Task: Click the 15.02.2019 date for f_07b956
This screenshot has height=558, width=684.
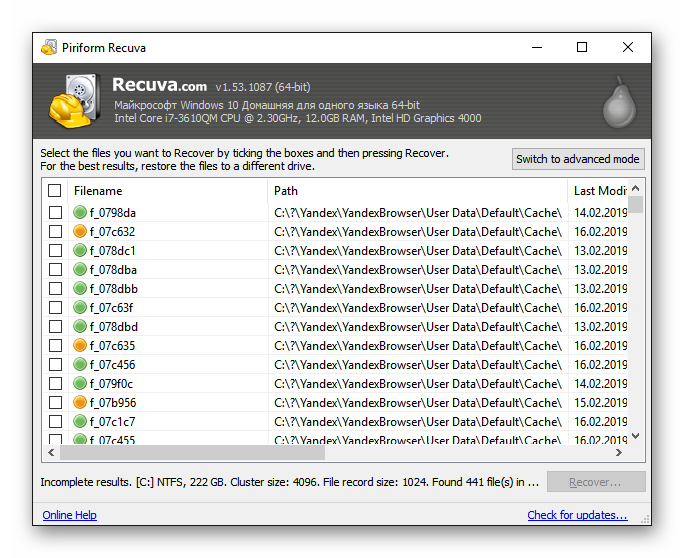Action: tap(601, 403)
